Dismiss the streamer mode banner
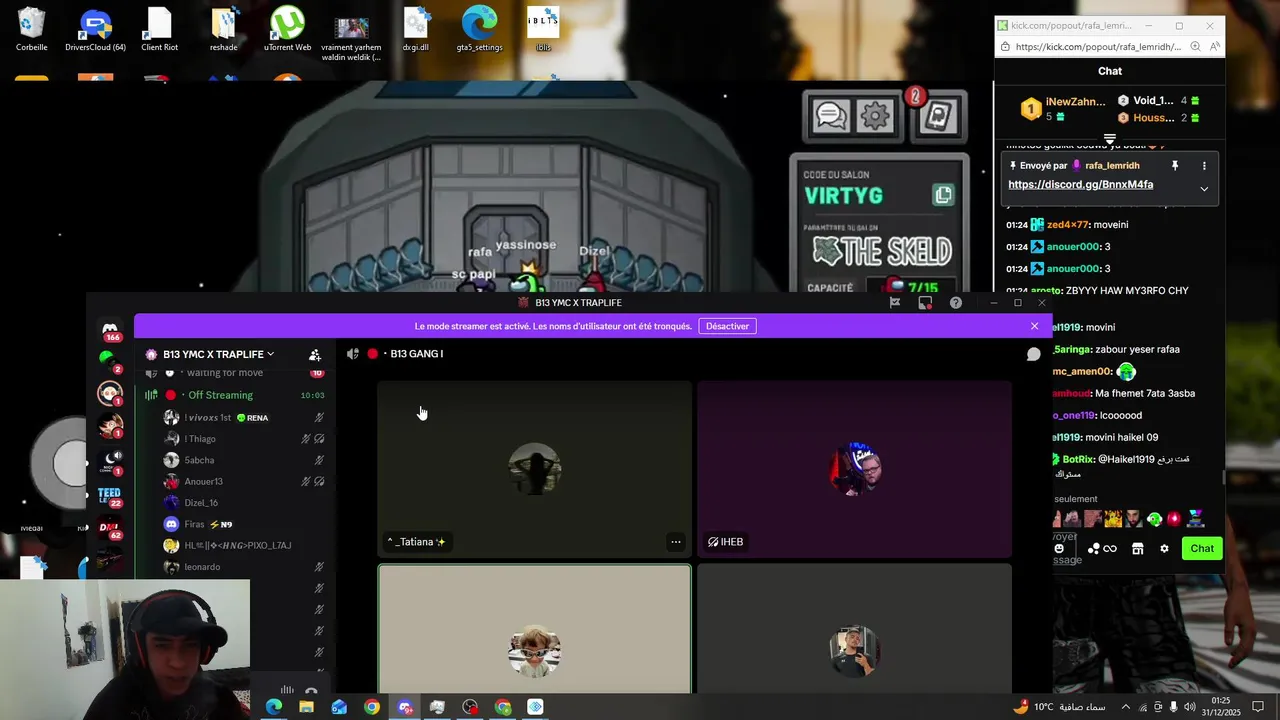Viewport: 1280px width, 720px height. click(x=1034, y=326)
